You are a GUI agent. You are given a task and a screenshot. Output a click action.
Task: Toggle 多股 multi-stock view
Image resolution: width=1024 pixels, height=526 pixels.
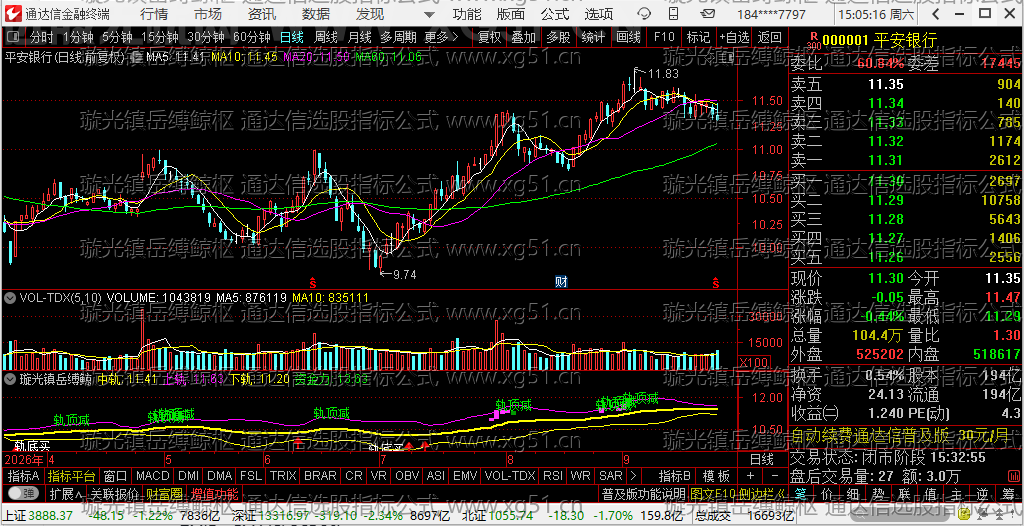(558, 37)
